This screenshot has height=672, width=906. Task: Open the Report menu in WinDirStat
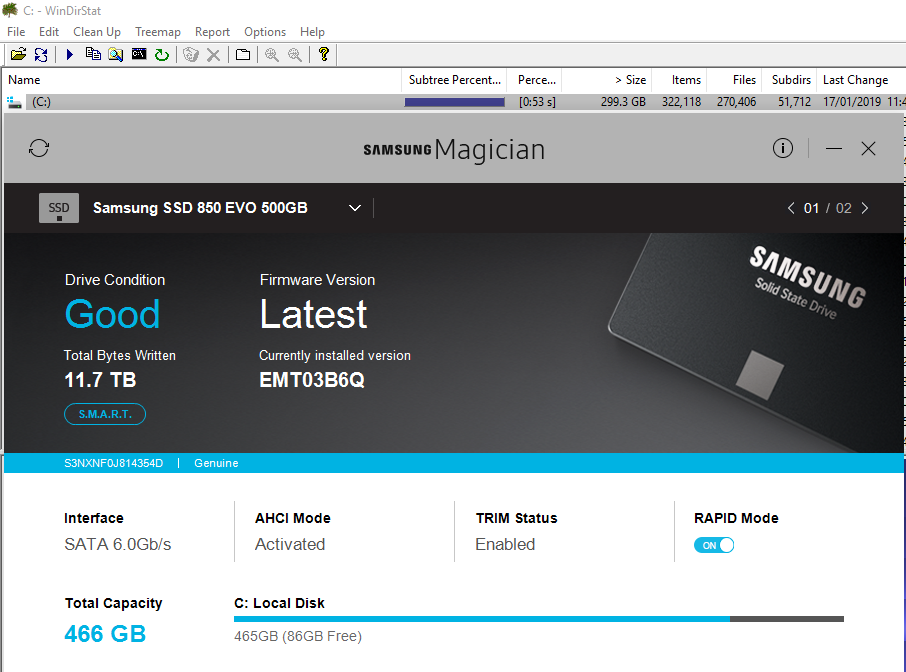tap(212, 32)
